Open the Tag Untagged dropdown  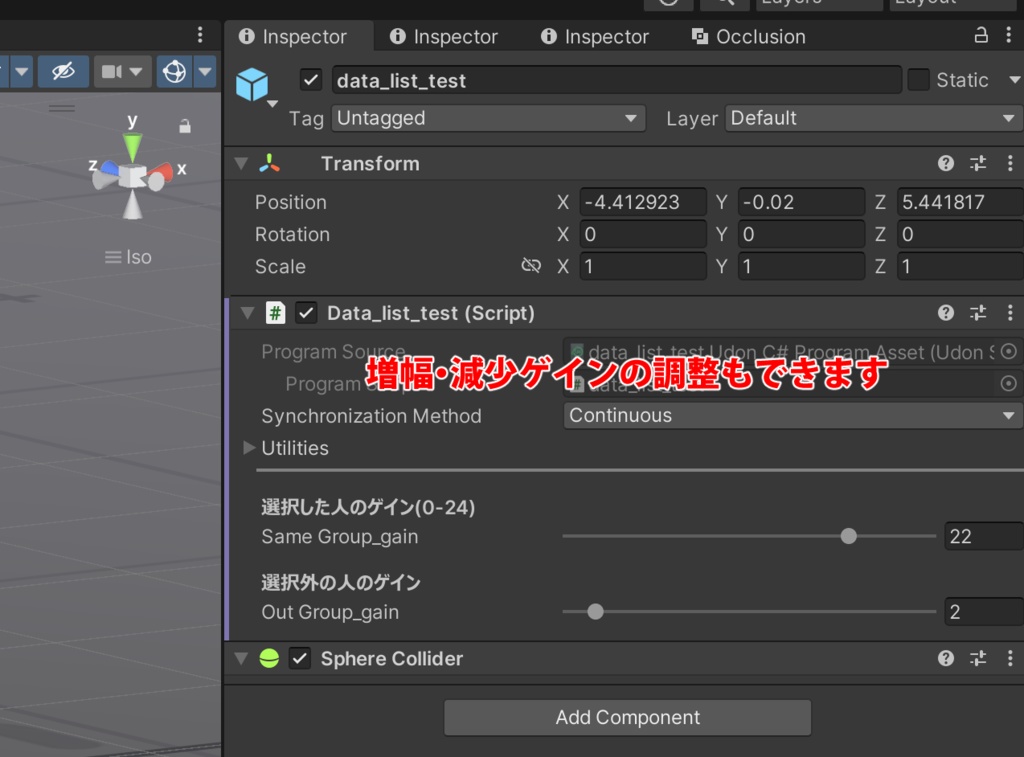click(488, 118)
